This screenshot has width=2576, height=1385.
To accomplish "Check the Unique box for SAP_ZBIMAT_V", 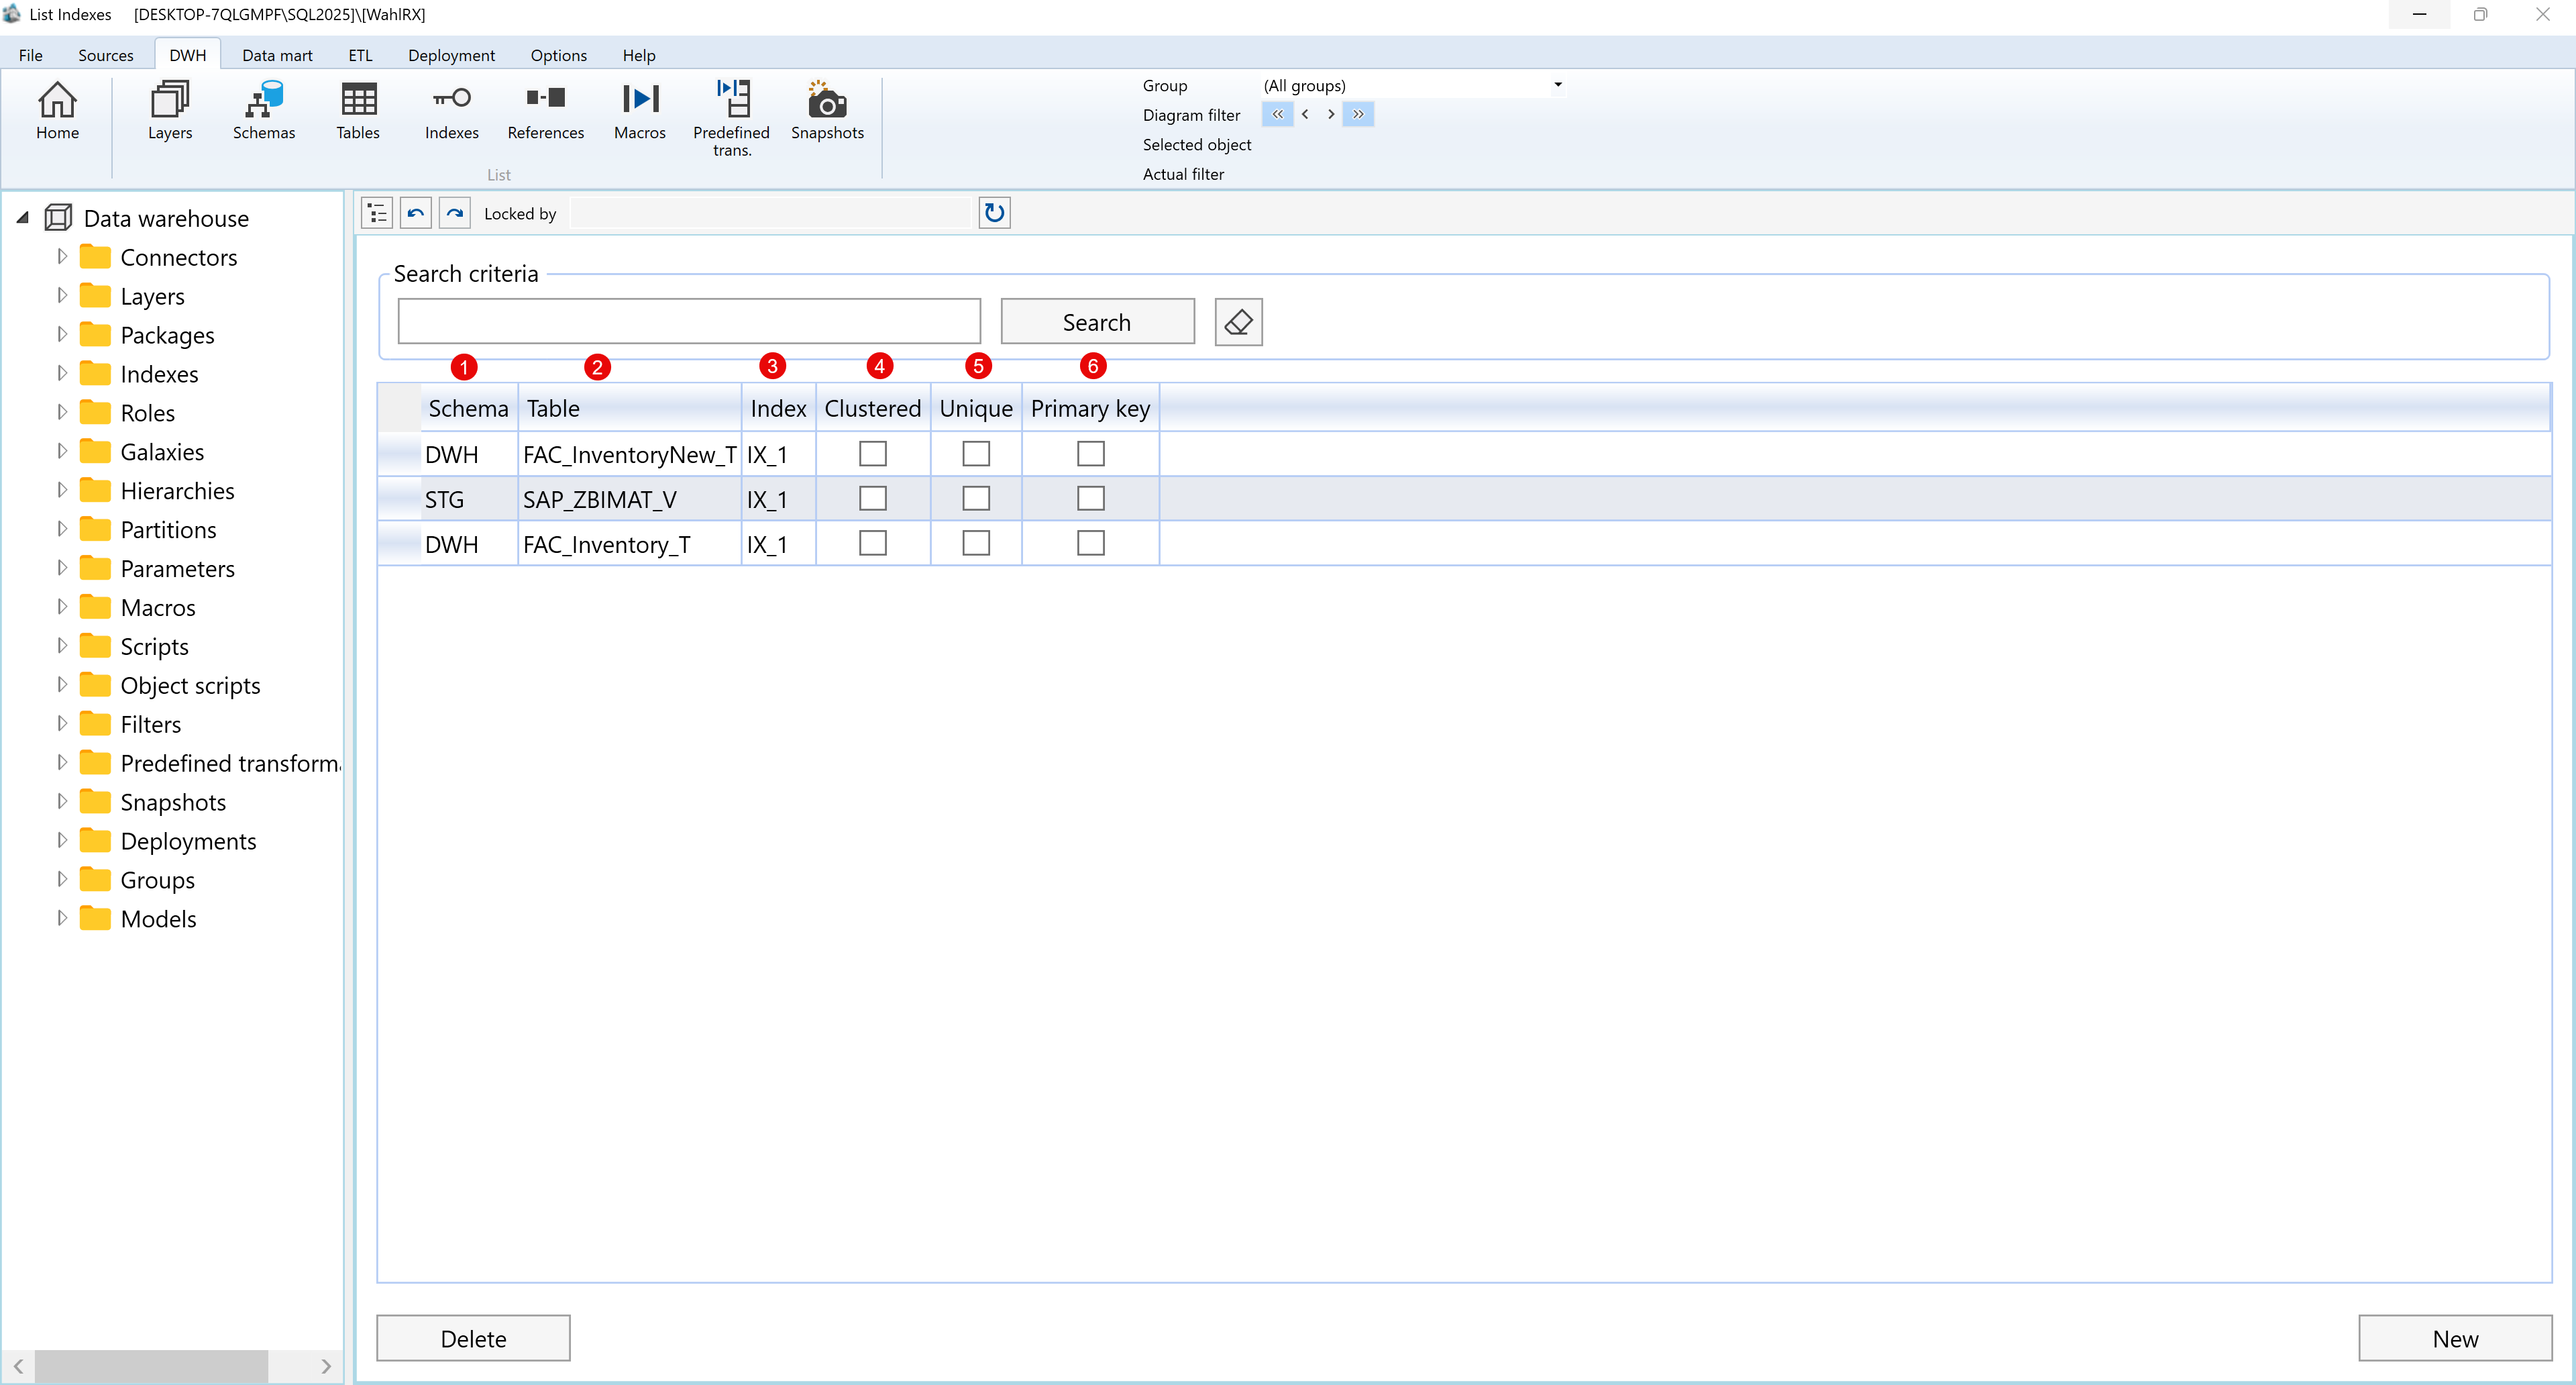I will point(976,498).
